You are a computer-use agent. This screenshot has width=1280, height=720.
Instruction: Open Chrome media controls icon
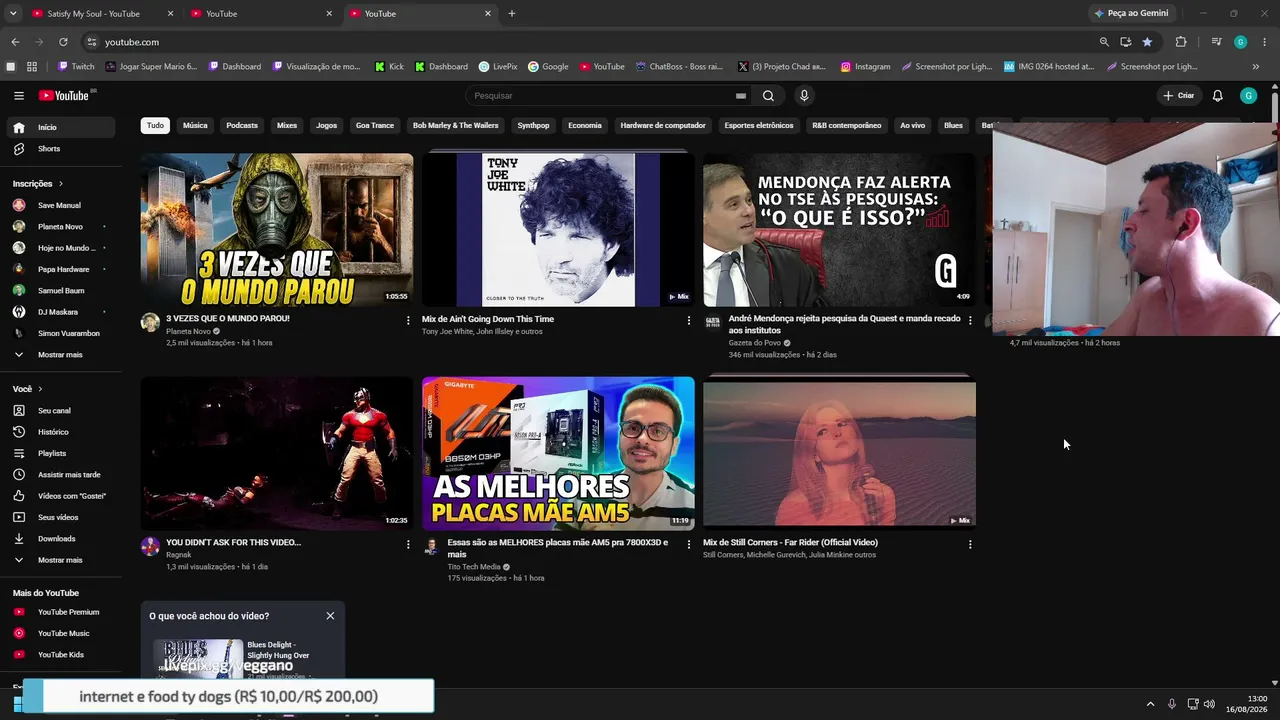pos(1216,42)
